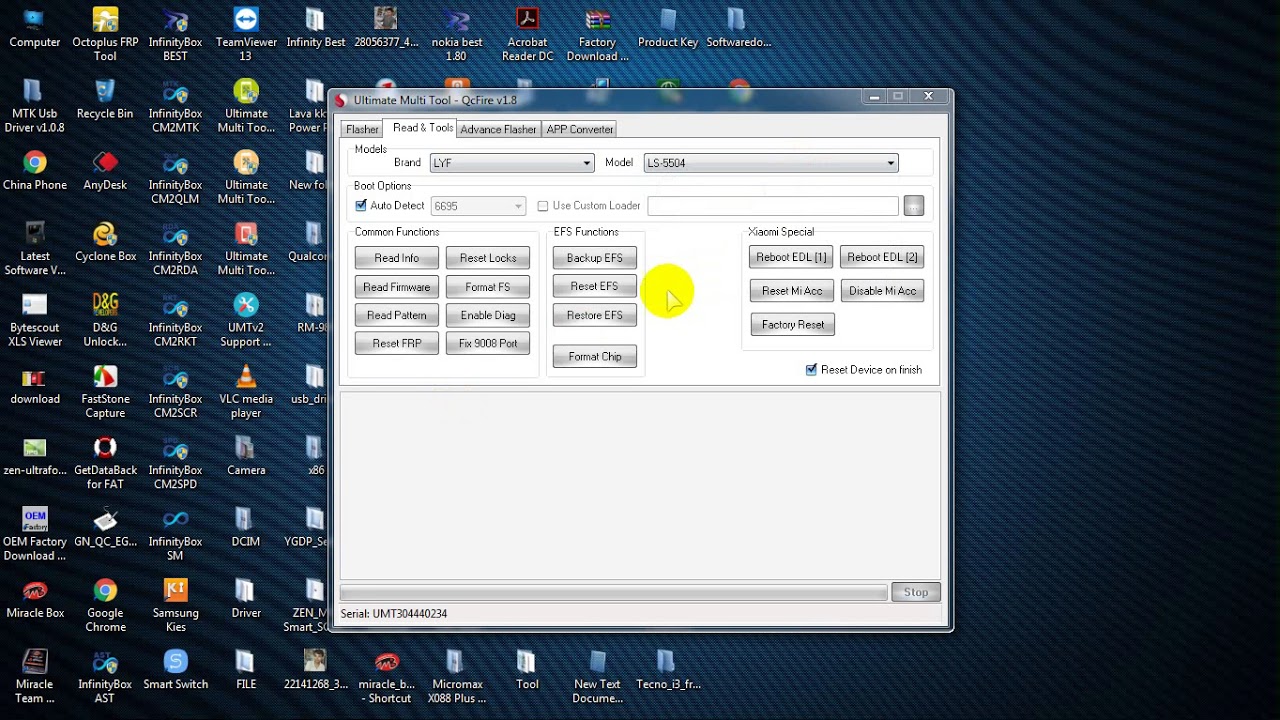Launch Samsung Kies icon
The image size is (1280, 720).
tap(175, 604)
